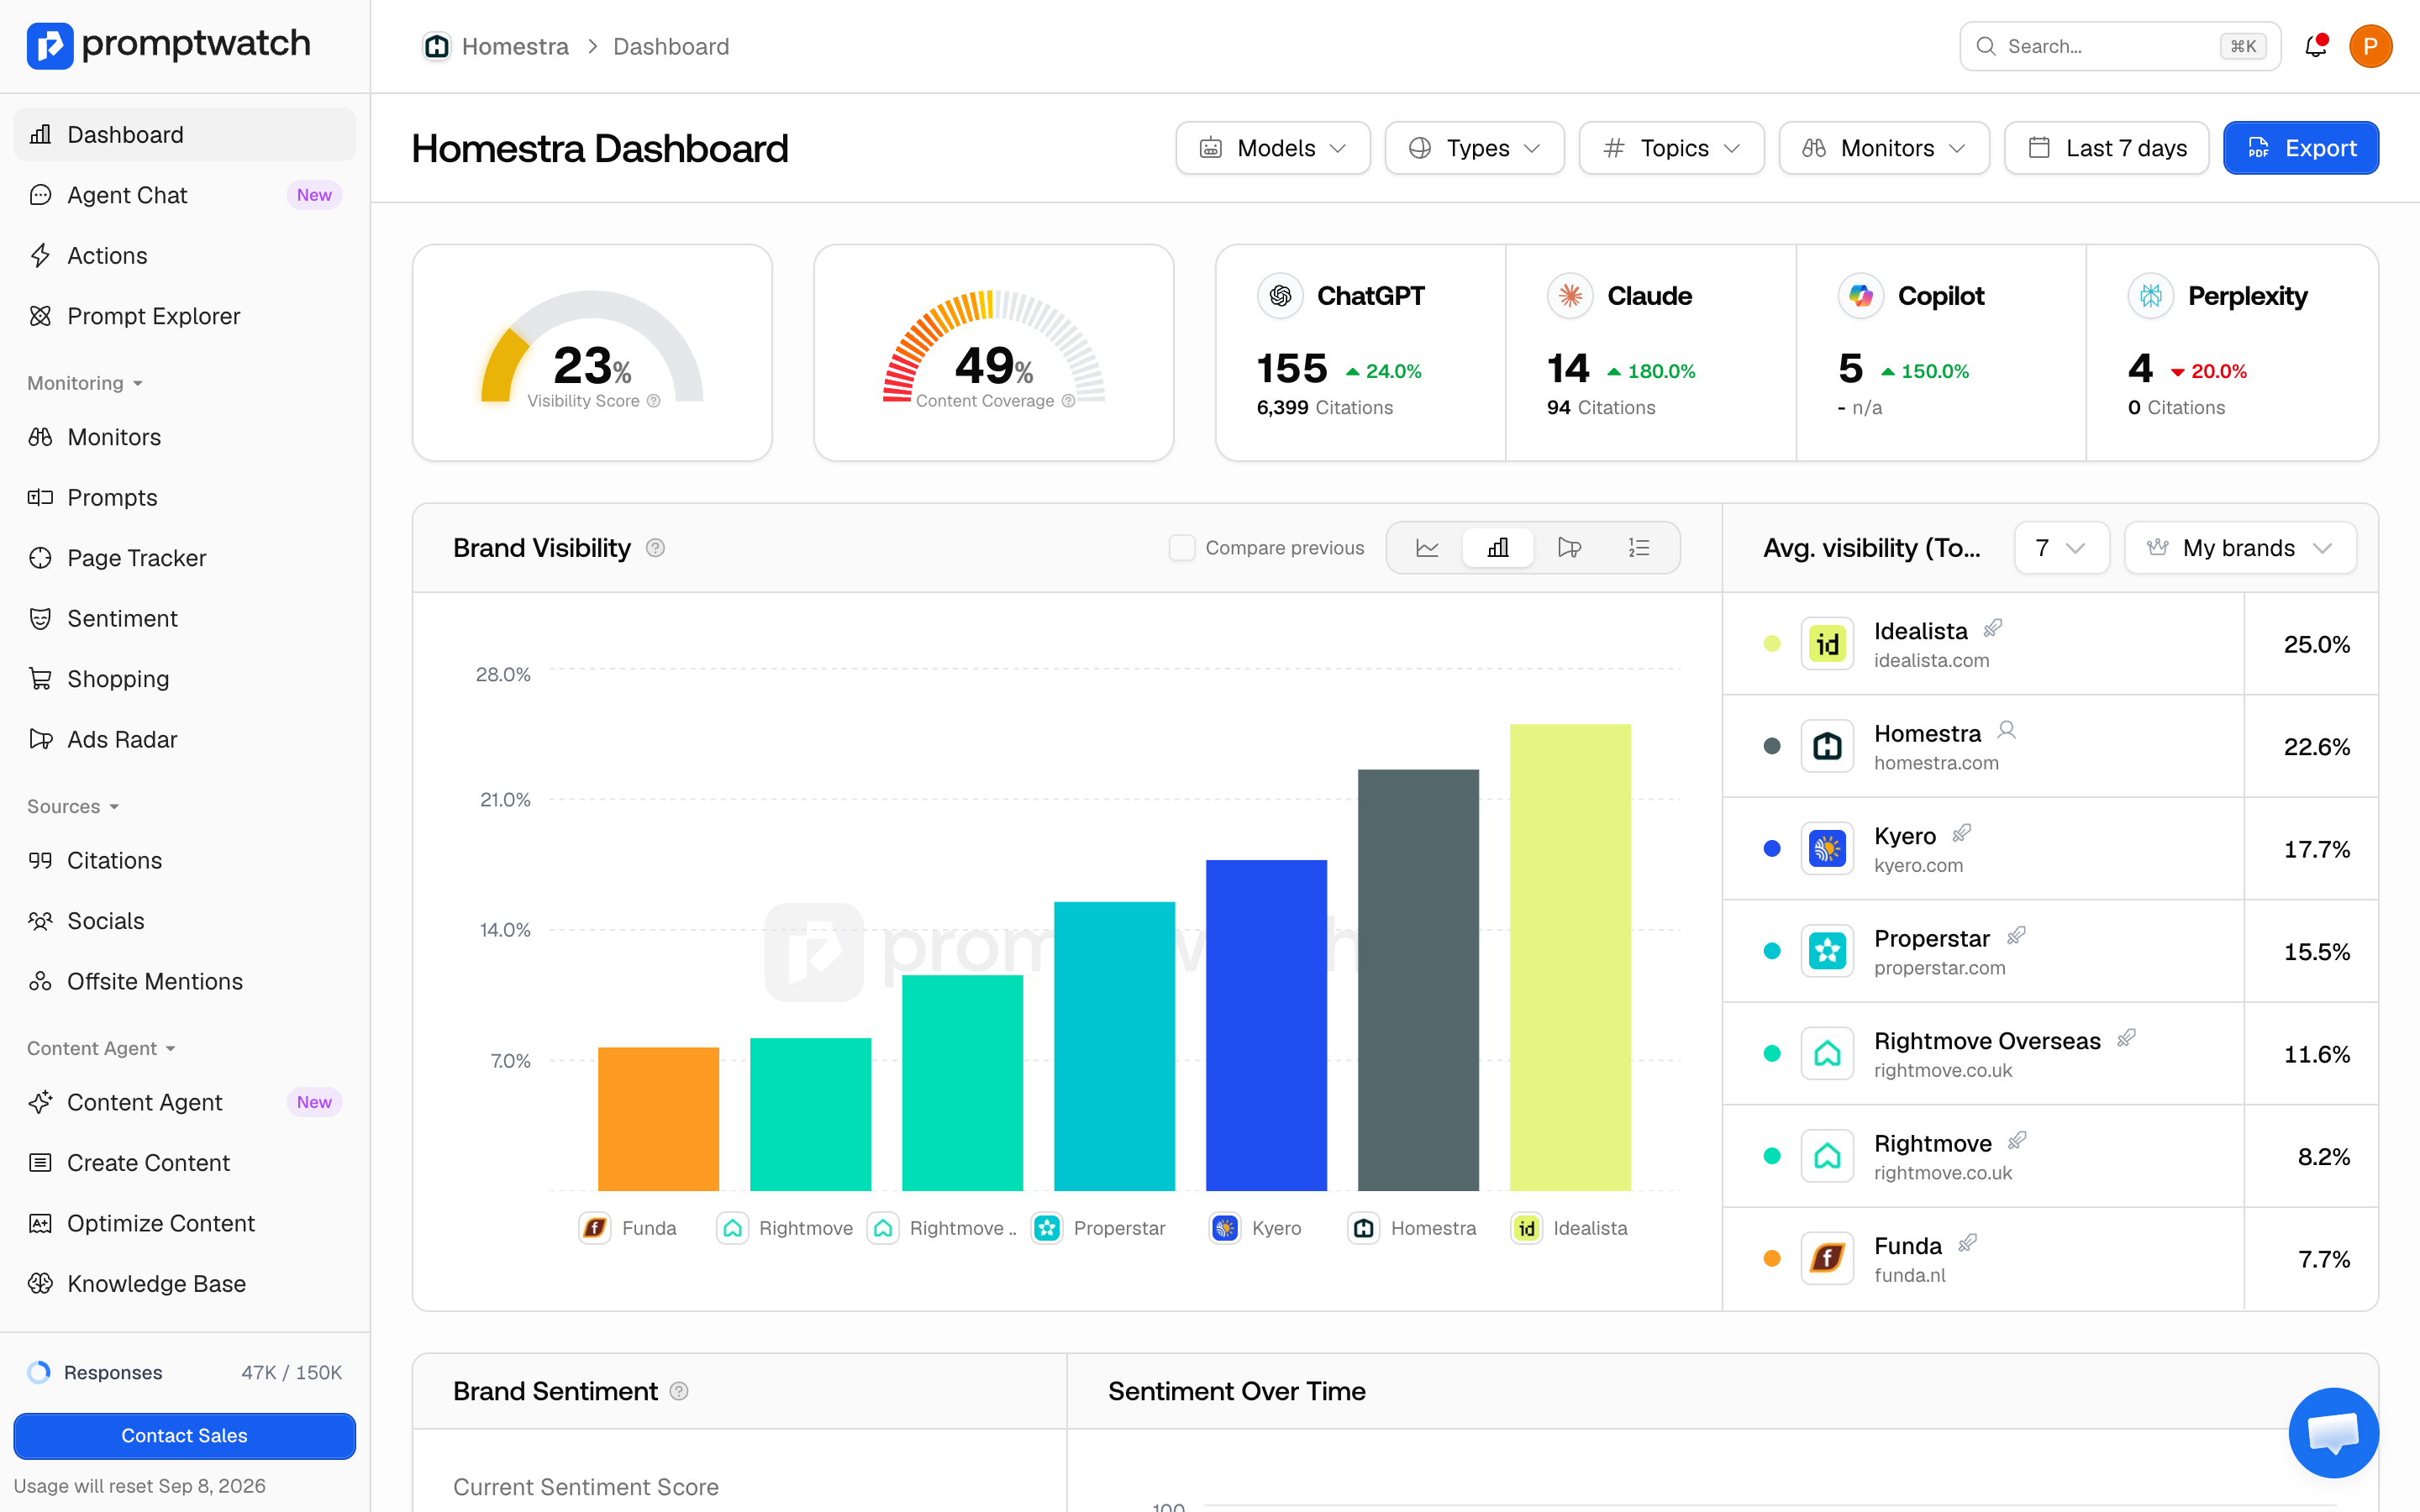This screenshot has width=2420, height=1512.
Task: Click the Brand Visibility help icon
Action: [655, 548]
